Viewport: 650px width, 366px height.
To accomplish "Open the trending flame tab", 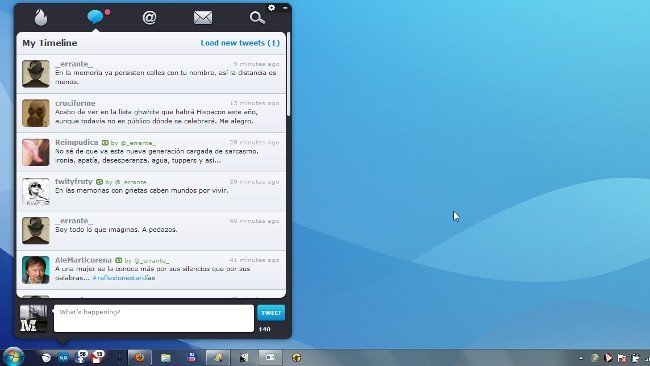I will coord(41,17).
